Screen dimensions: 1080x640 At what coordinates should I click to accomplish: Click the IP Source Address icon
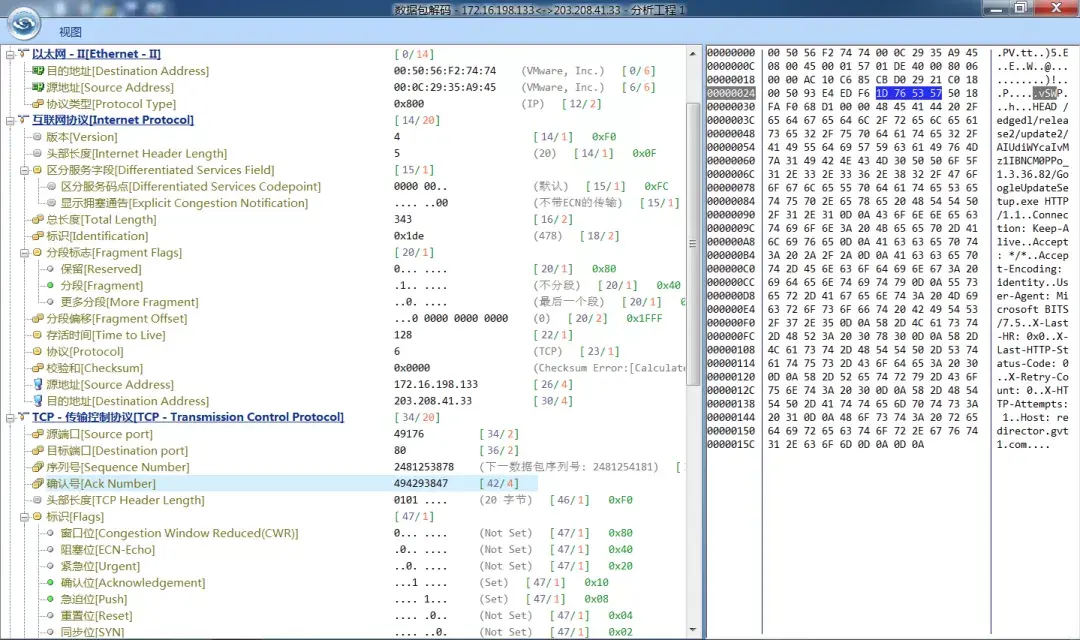point(38,385)
